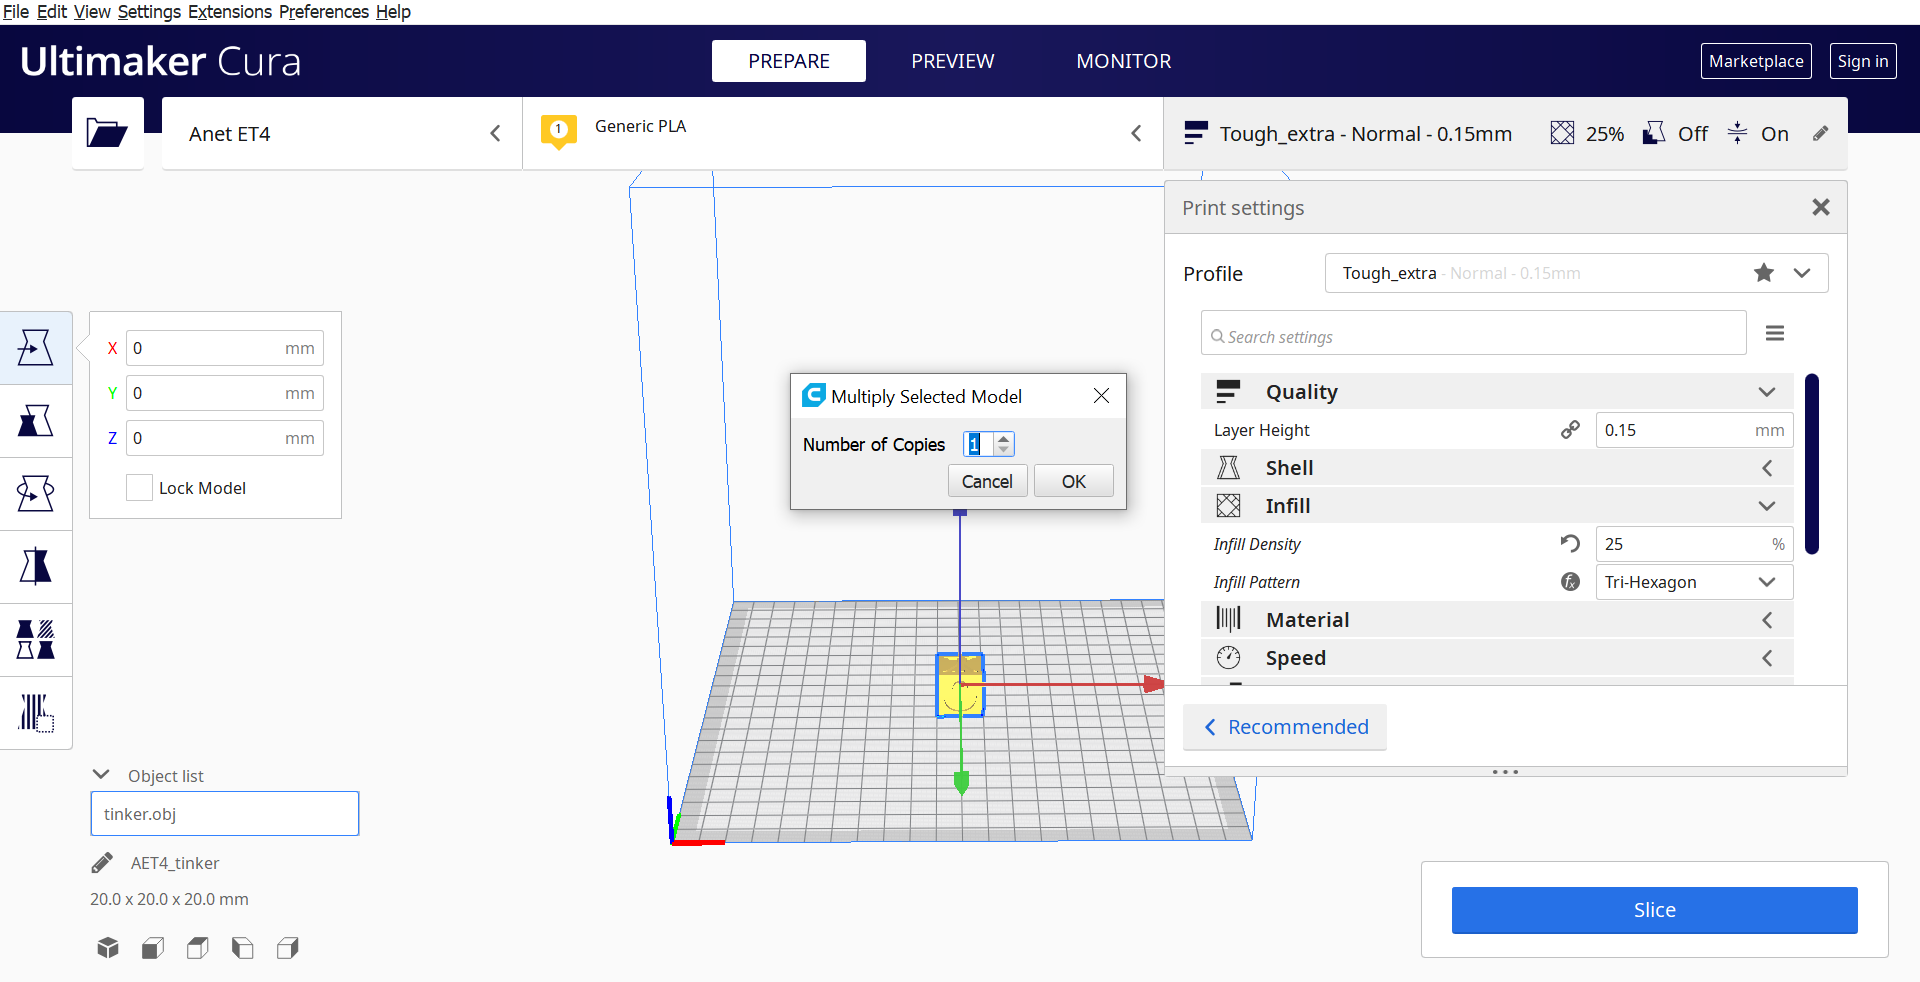Switch to left view cube icon
The width and height of the screenshot is (1920, 982).
point(243,948)
